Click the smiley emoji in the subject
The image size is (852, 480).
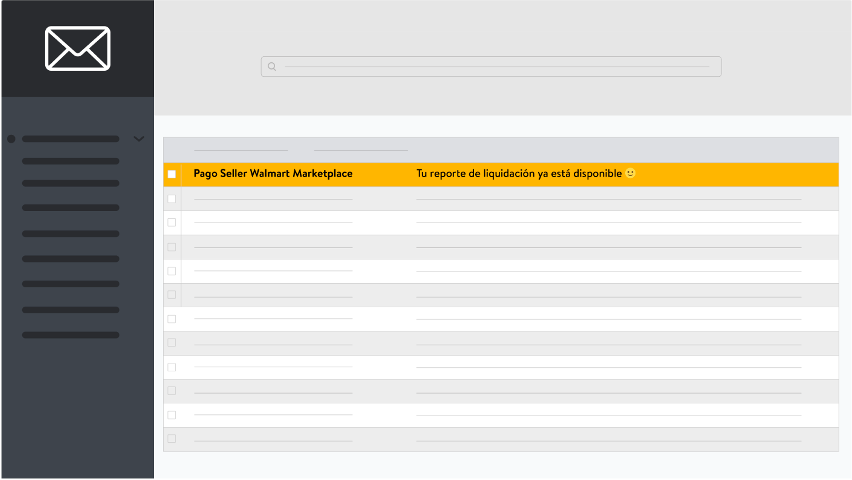630,173
